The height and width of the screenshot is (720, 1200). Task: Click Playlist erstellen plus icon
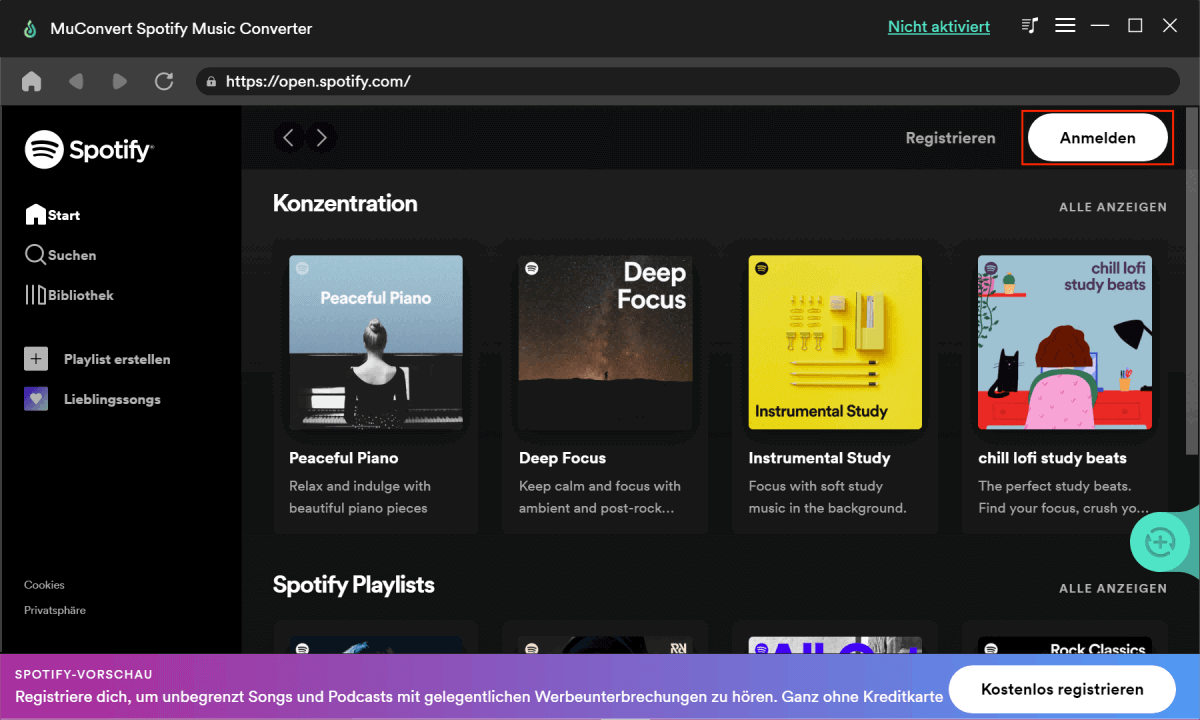pyautogui.click(x=36, y=359)
